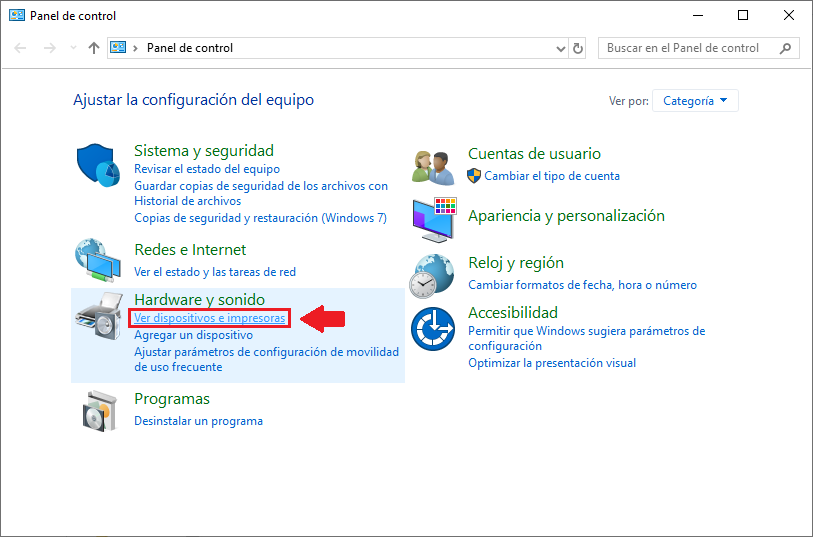Image resolution: width=813 pixels, height=537 pixels.
Task: Open Programas category heading
Action: click(x=172, y=399)
